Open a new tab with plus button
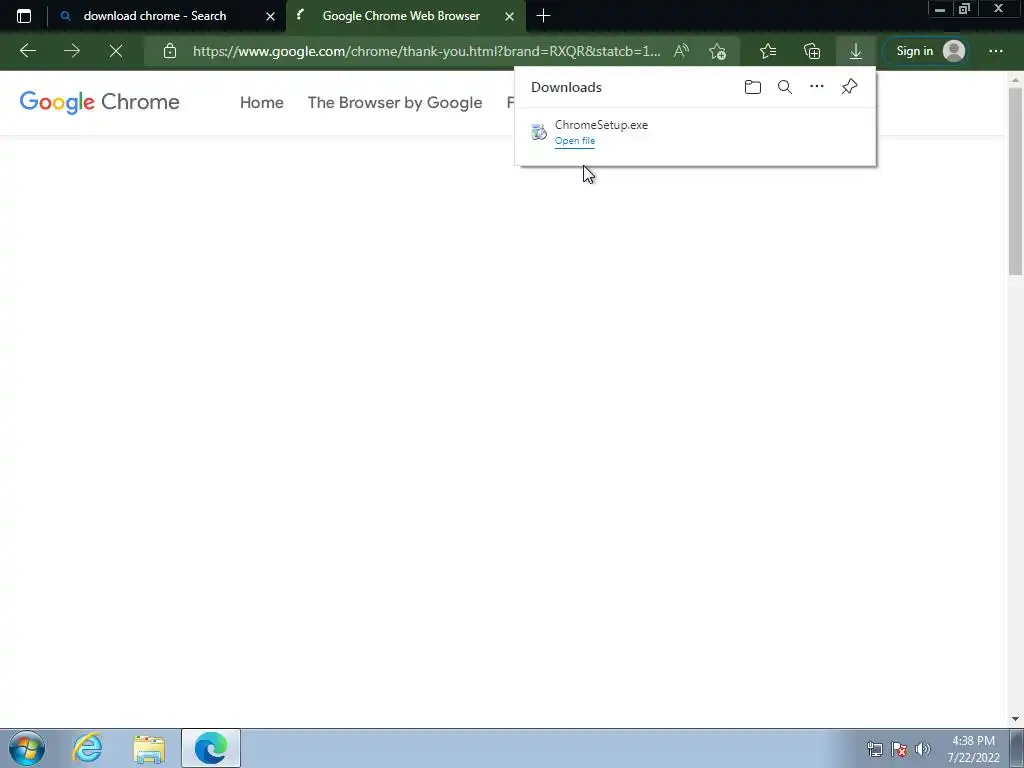The width and height of the screenshot is (1024, 768). (543, 16)
